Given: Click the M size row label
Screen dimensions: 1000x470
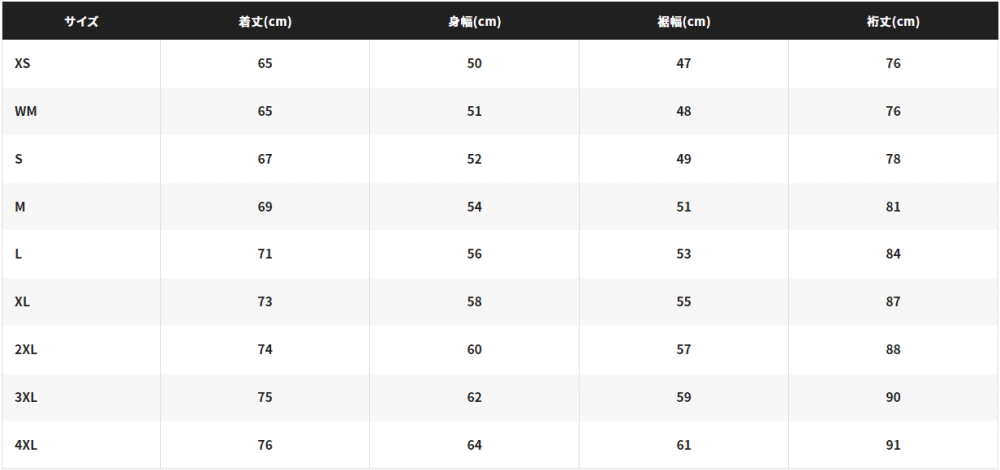Looking at the screenshot, I should point(20,207).
